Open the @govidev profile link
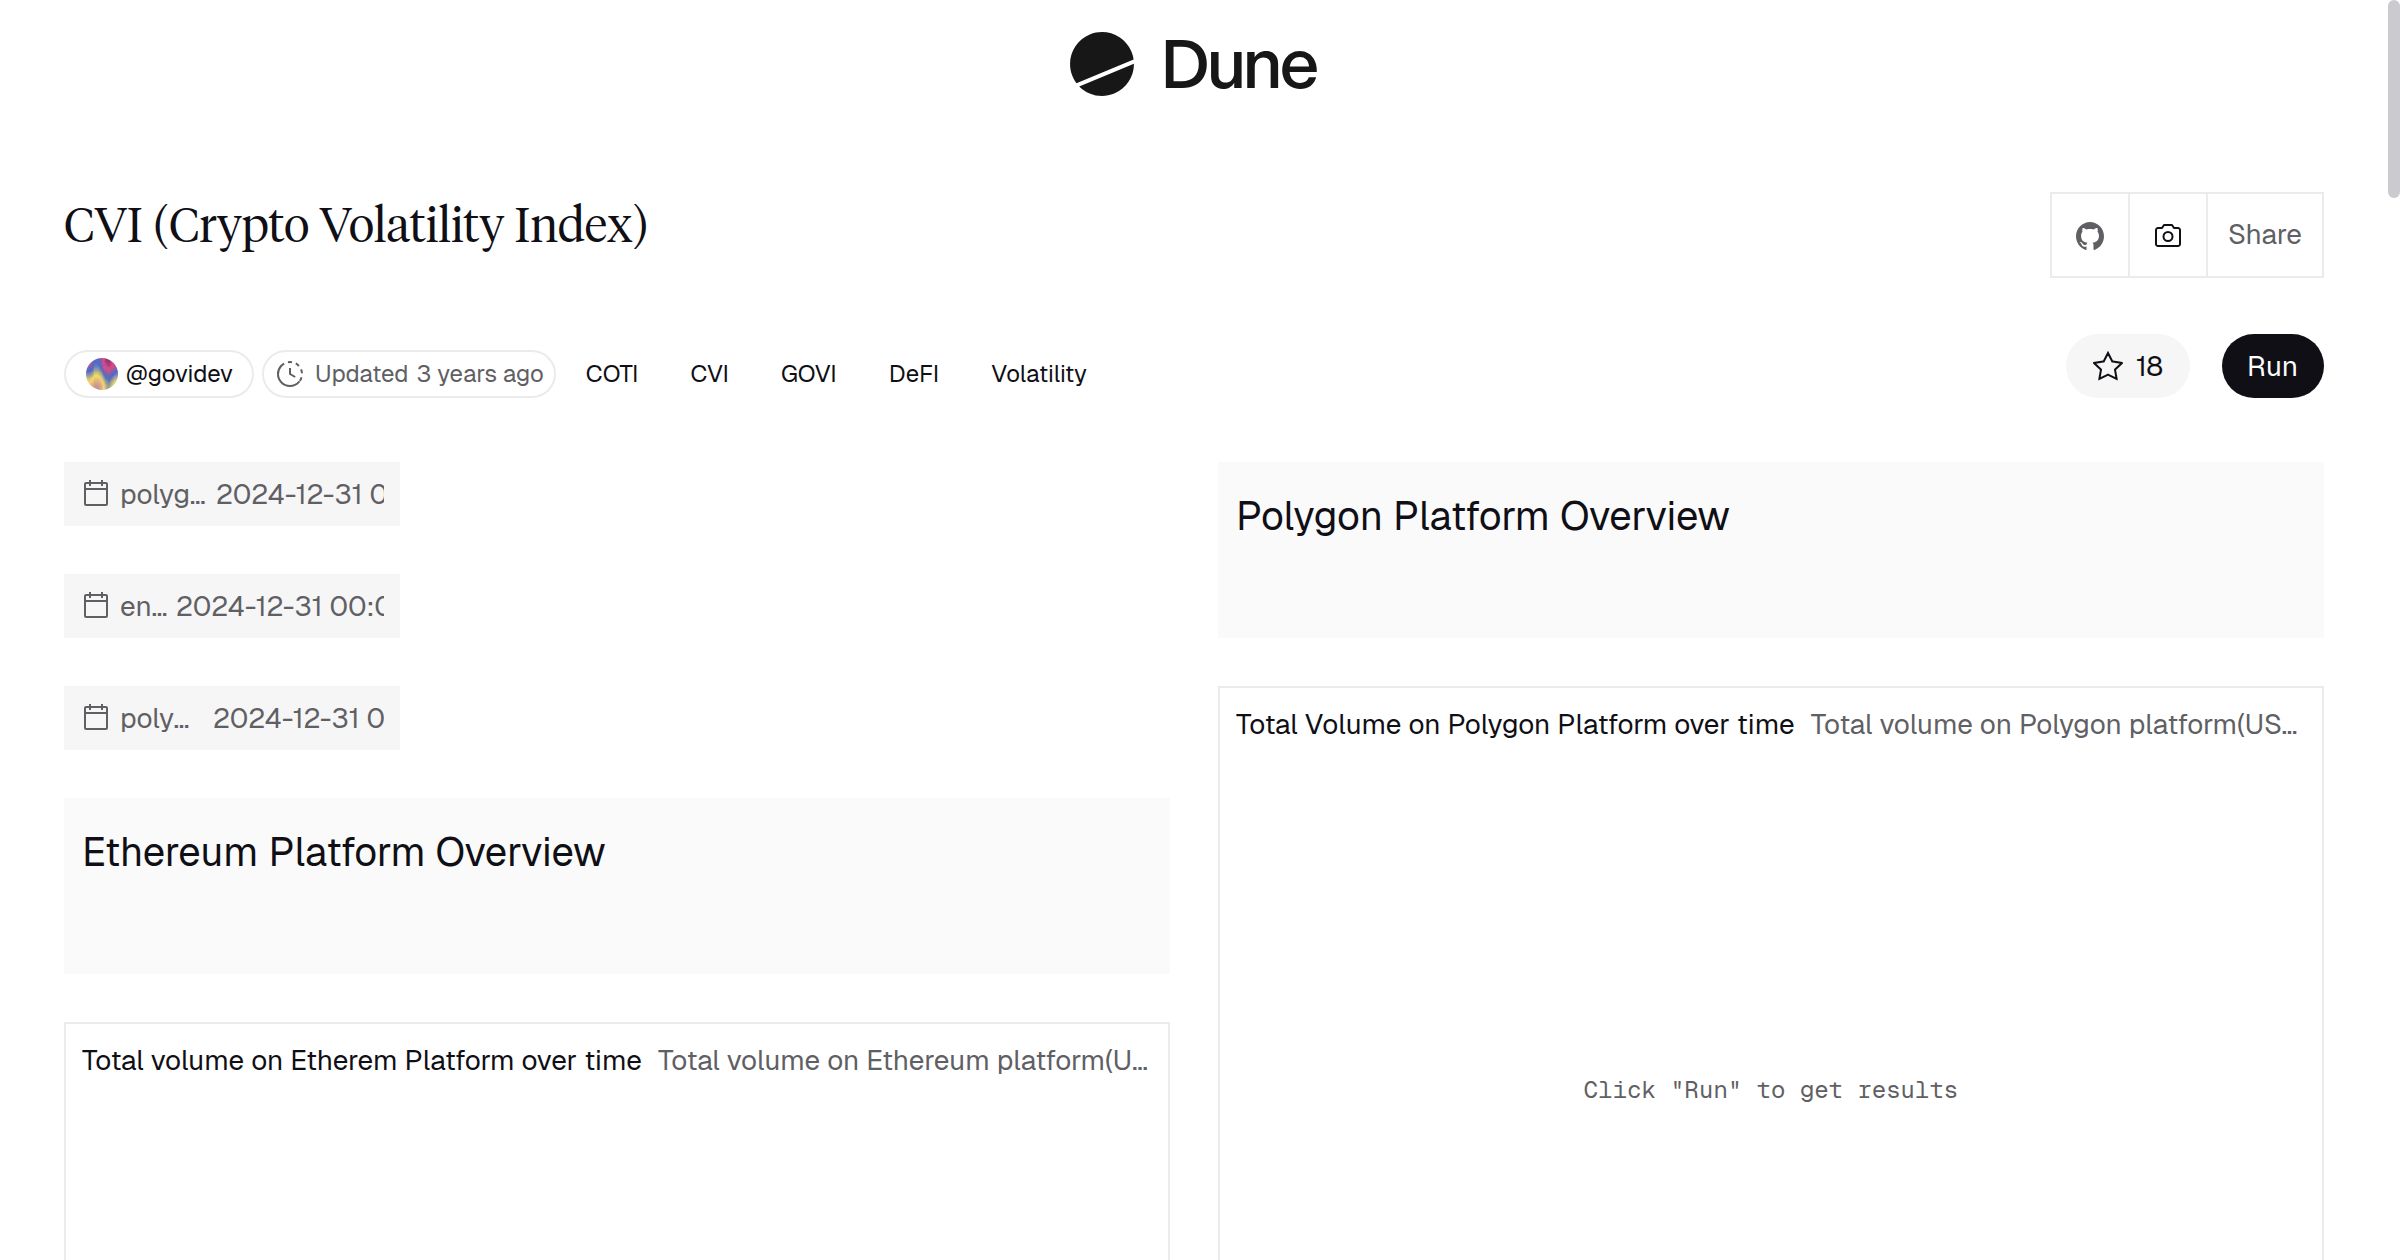Image resolution: width=2400 pixels, height=1260 pixels. point(179,374)
